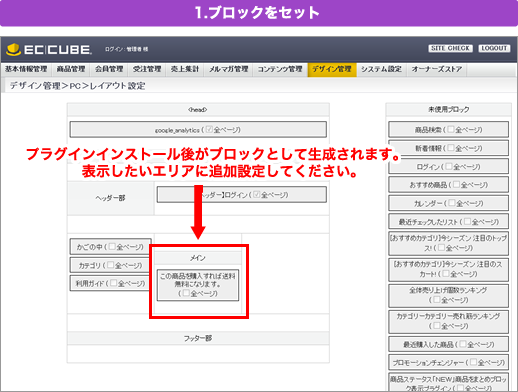Toggle 全ページ checkbox for カテゴリー売れ筋ランキング block
The height and width of the screenshot is (392, 518).
[437, 326]
